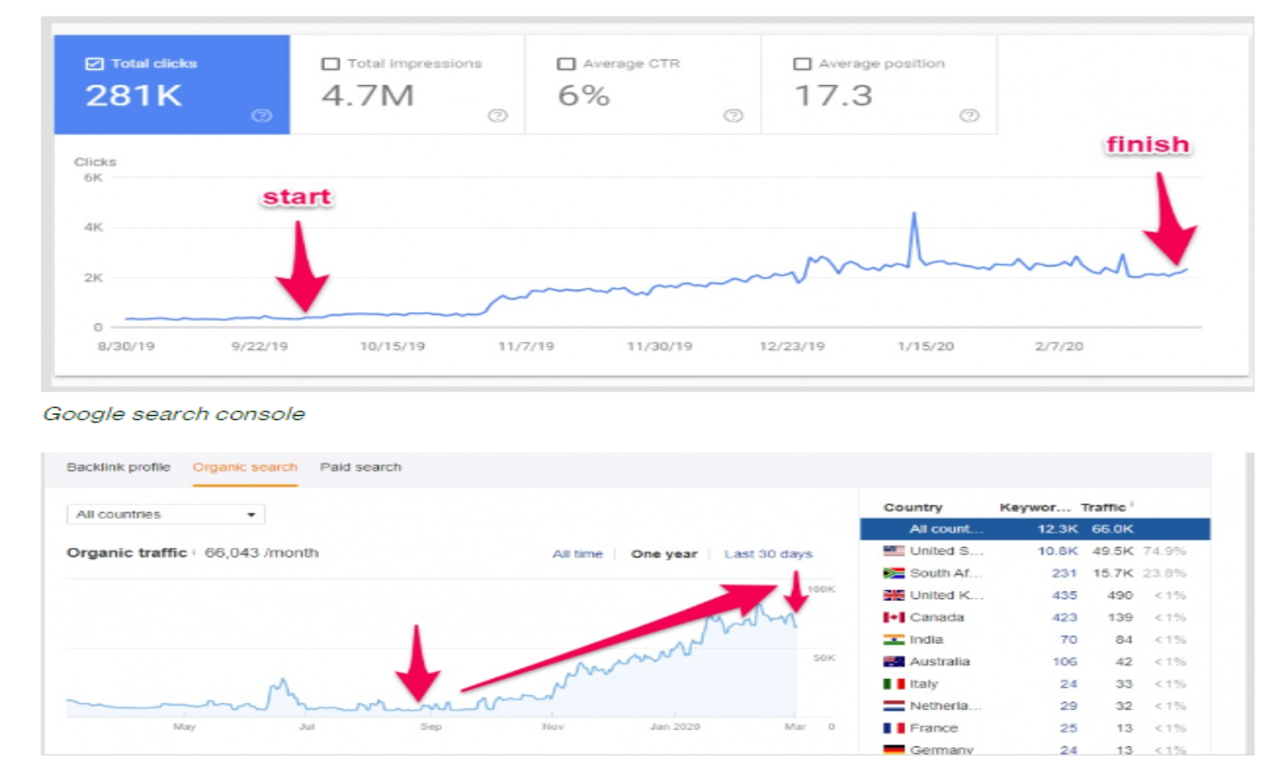Click the South Africa flag icon
The height and width of the screenshot is (769, 1280).
[x=895, y=571]
